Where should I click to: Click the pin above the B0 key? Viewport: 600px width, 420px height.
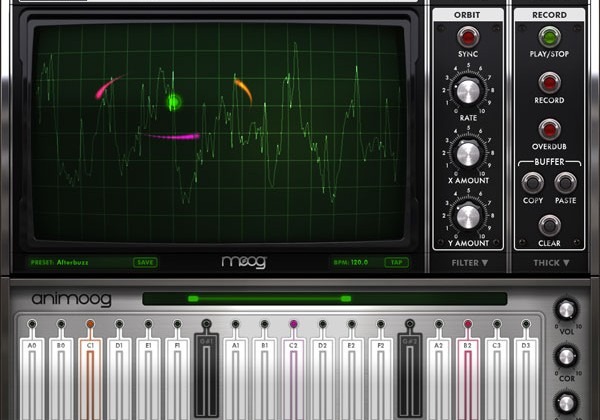click(61, 324)
